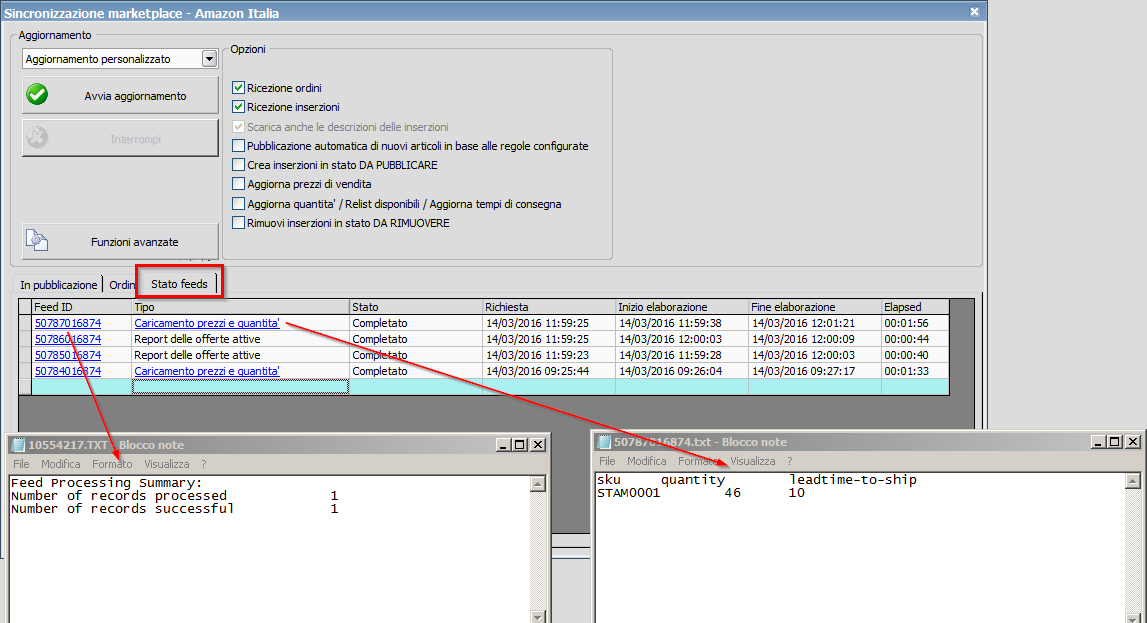This screenshot has width=1147, height=623.
Task: Enable Crea inserzioni in stato DA PUBBLICARE
Action: [x=238, y=165]
